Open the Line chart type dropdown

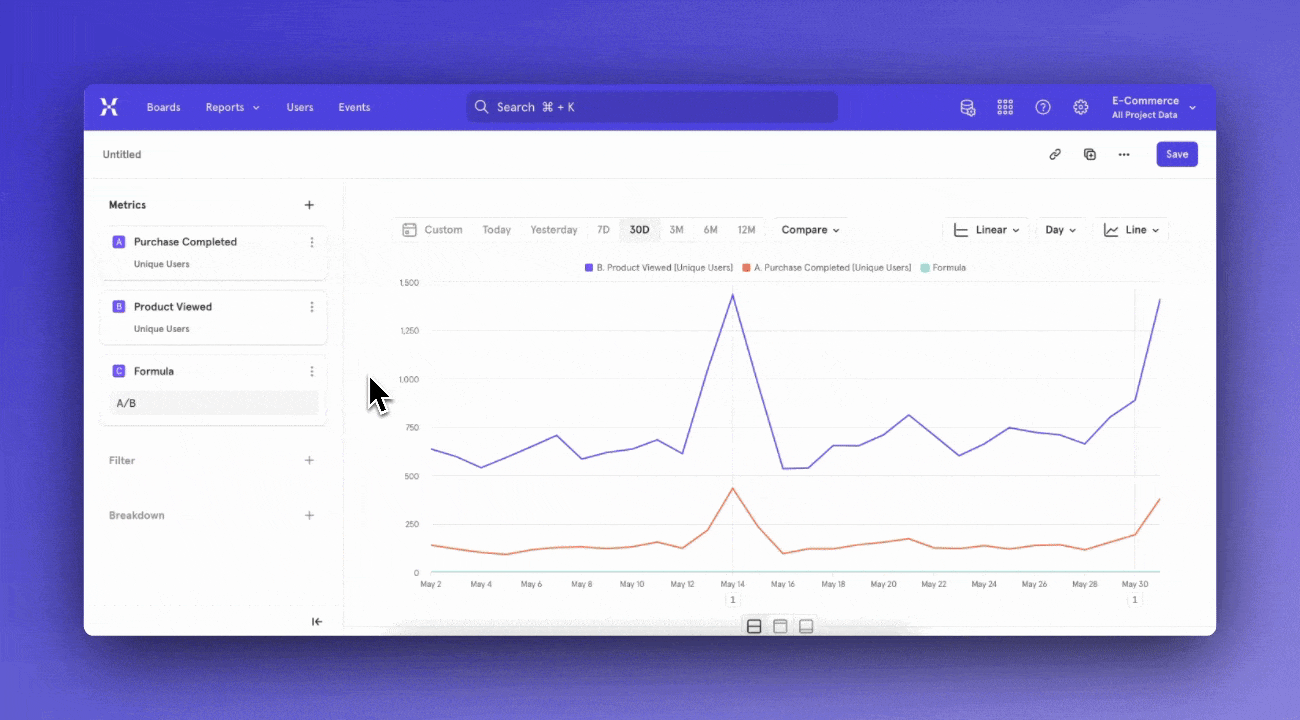click(1131, 230)
